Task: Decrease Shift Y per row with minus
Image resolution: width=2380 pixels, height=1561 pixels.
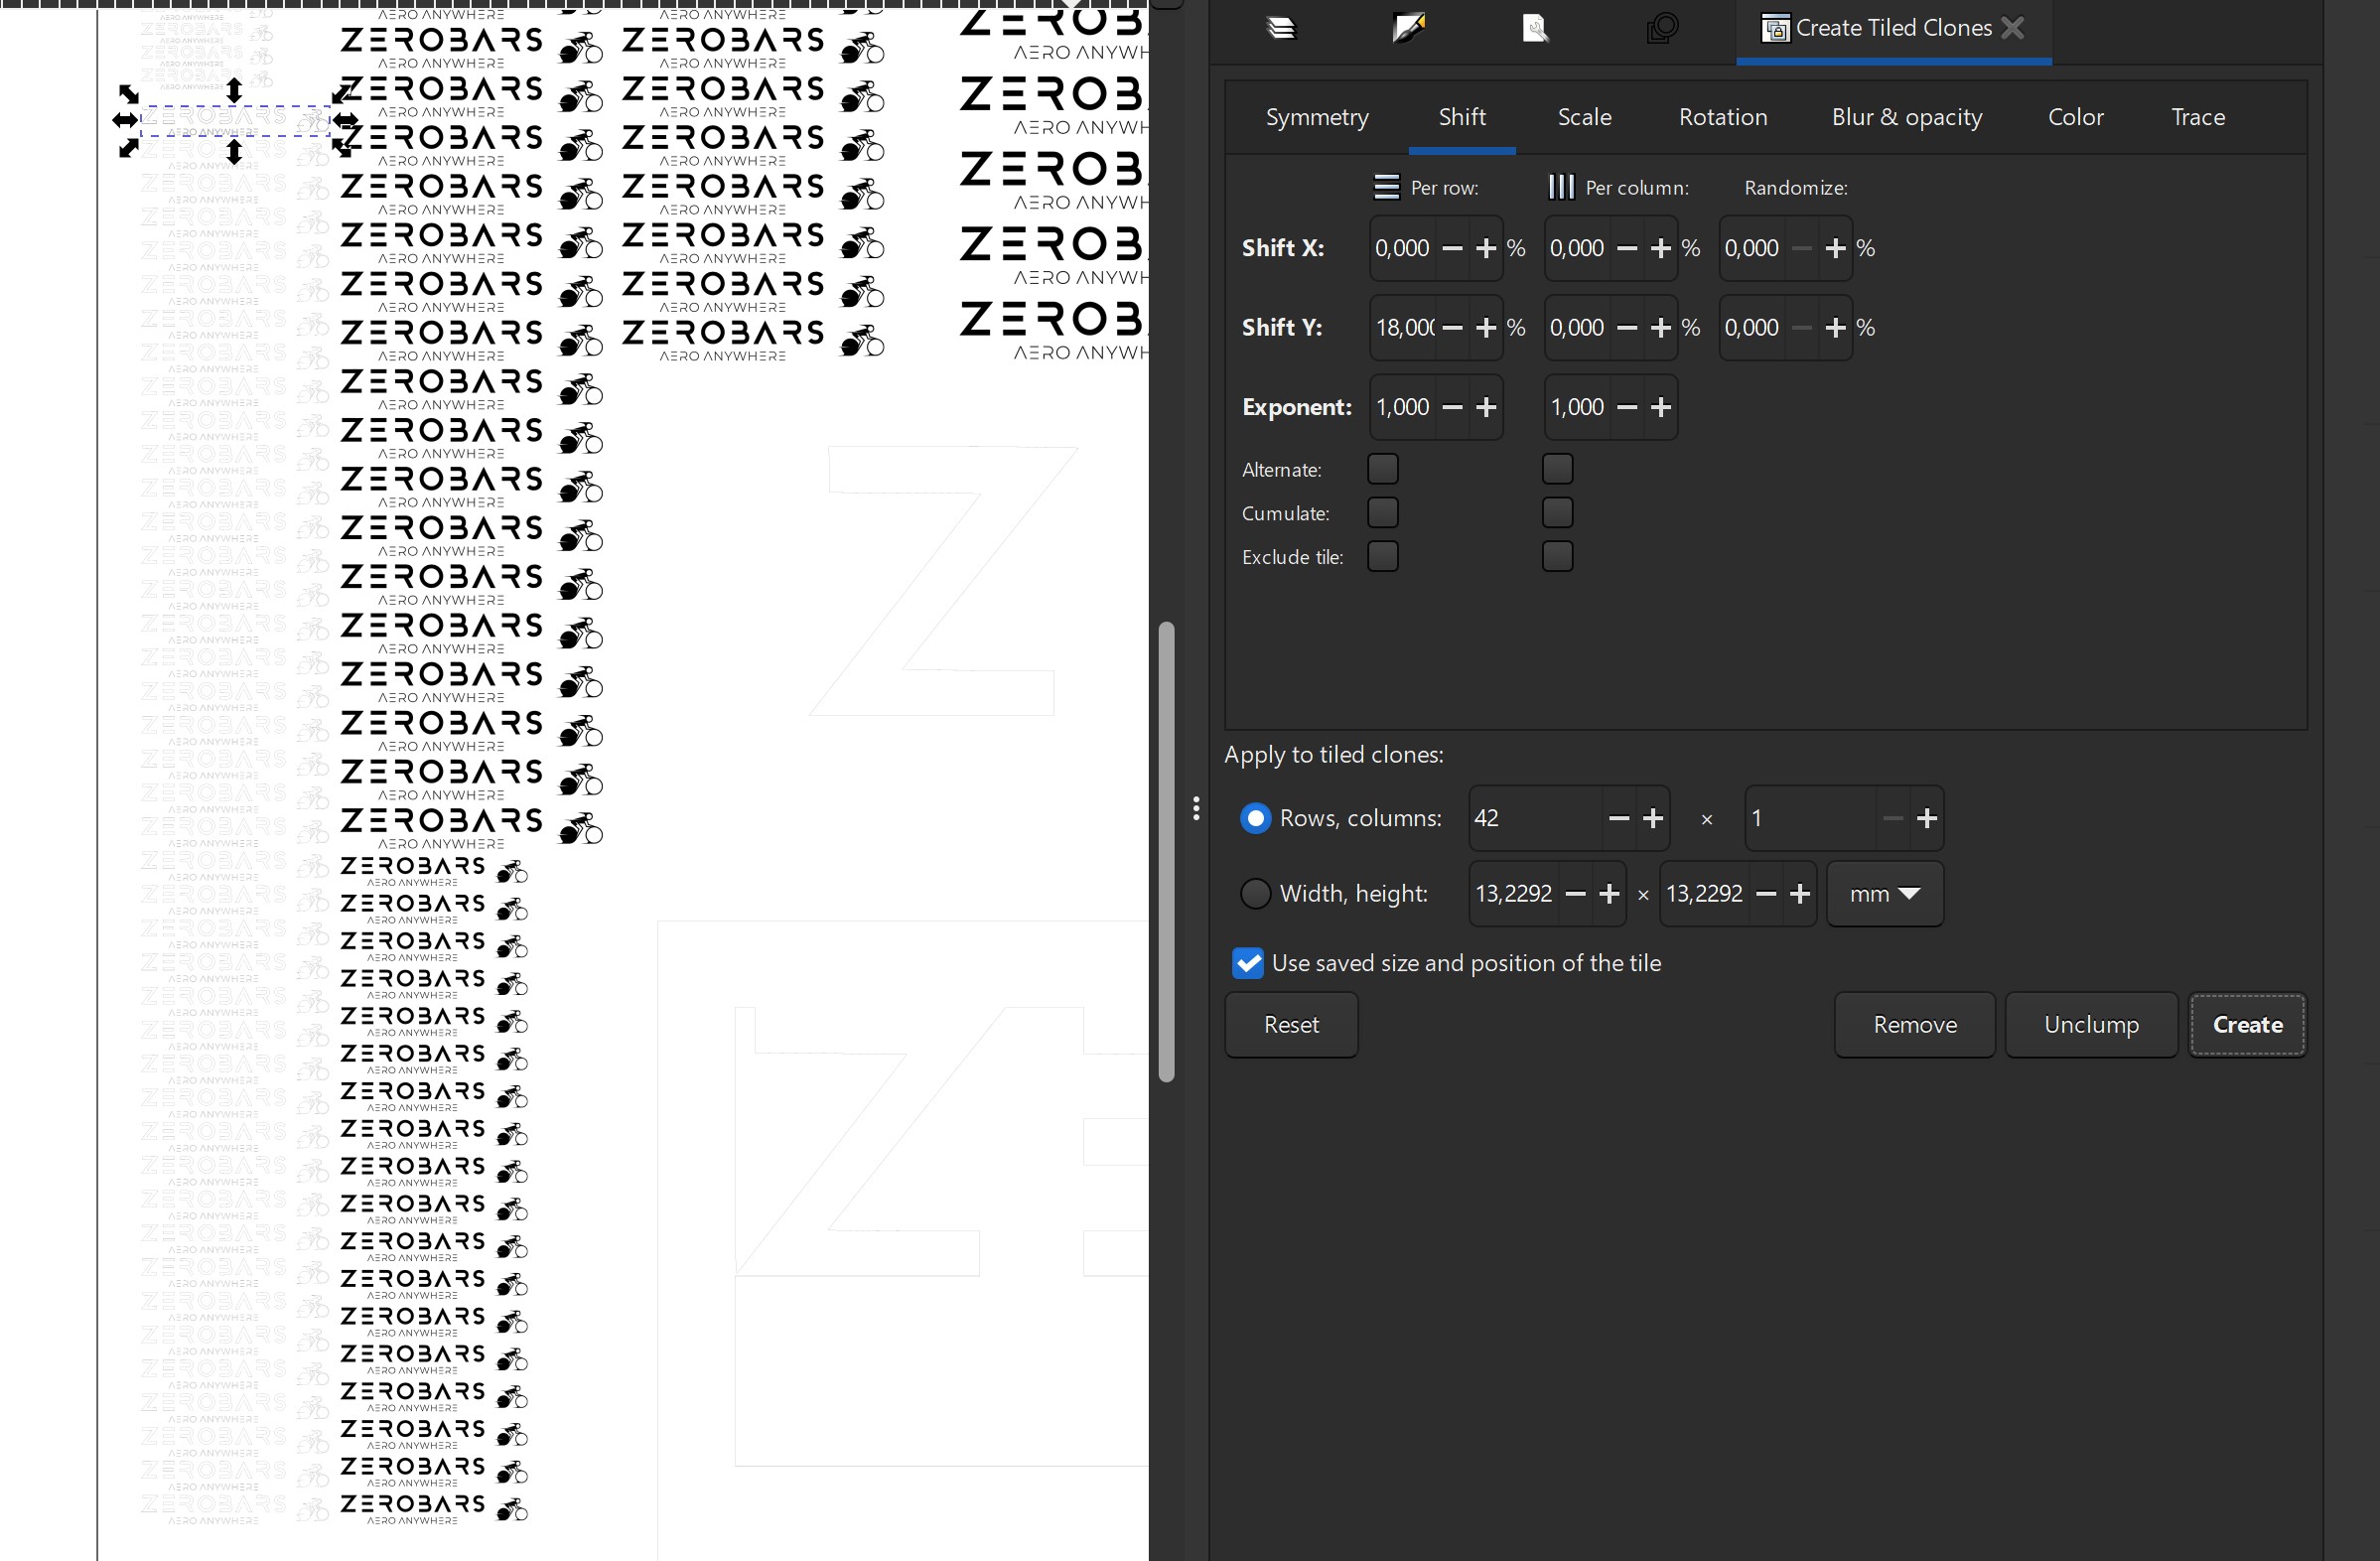Action: click(1453, 327)
